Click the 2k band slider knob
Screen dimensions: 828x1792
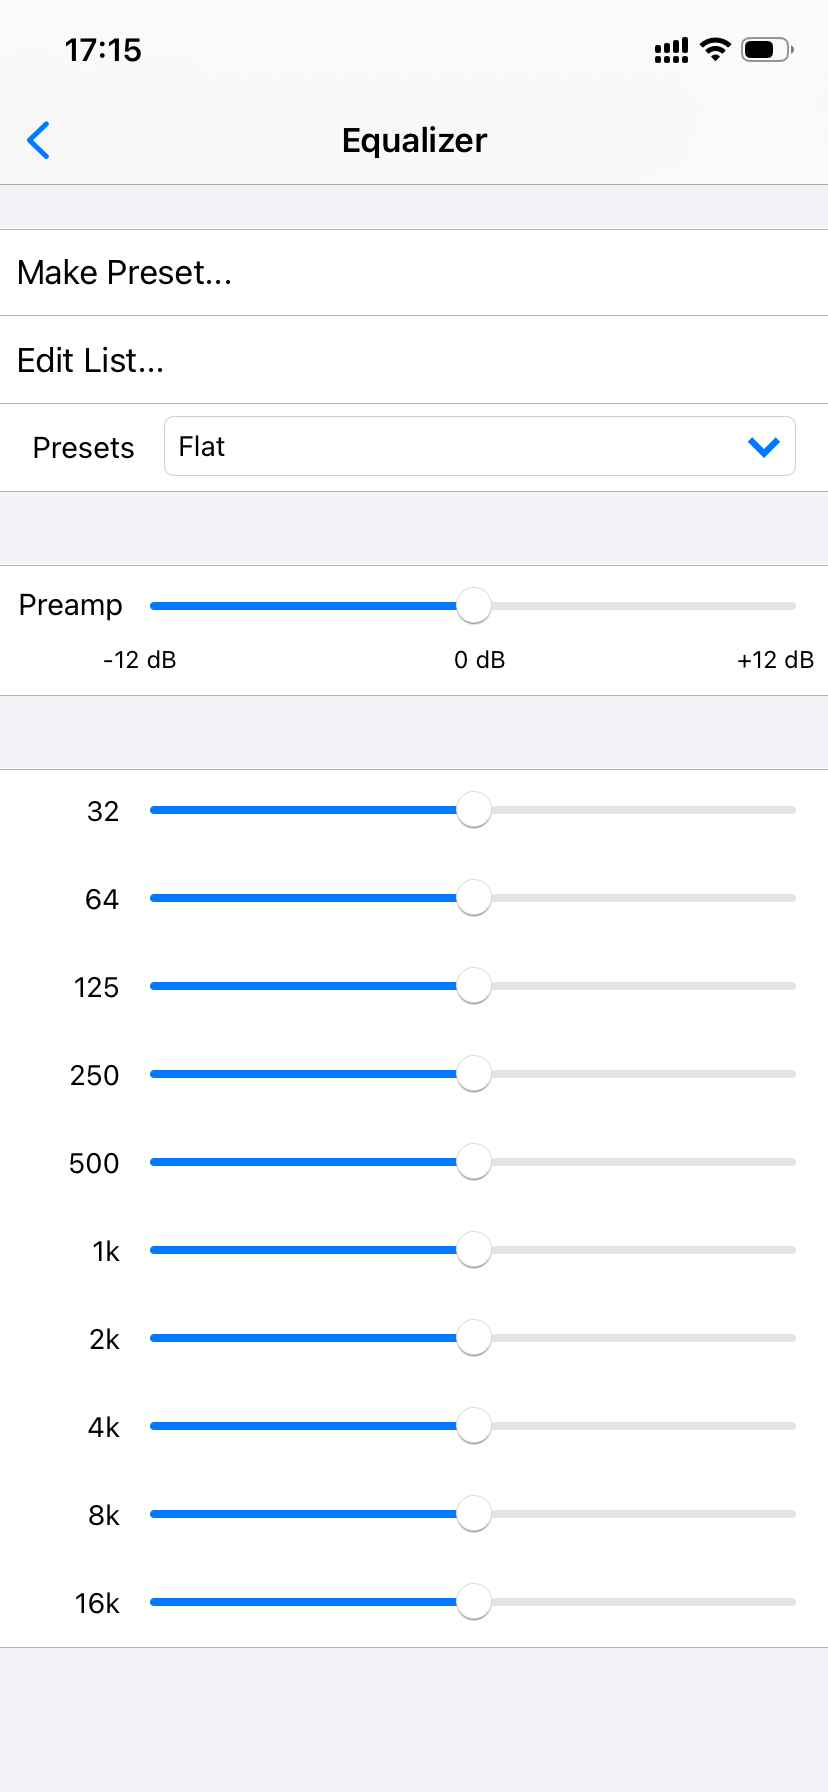point(474,1338)
